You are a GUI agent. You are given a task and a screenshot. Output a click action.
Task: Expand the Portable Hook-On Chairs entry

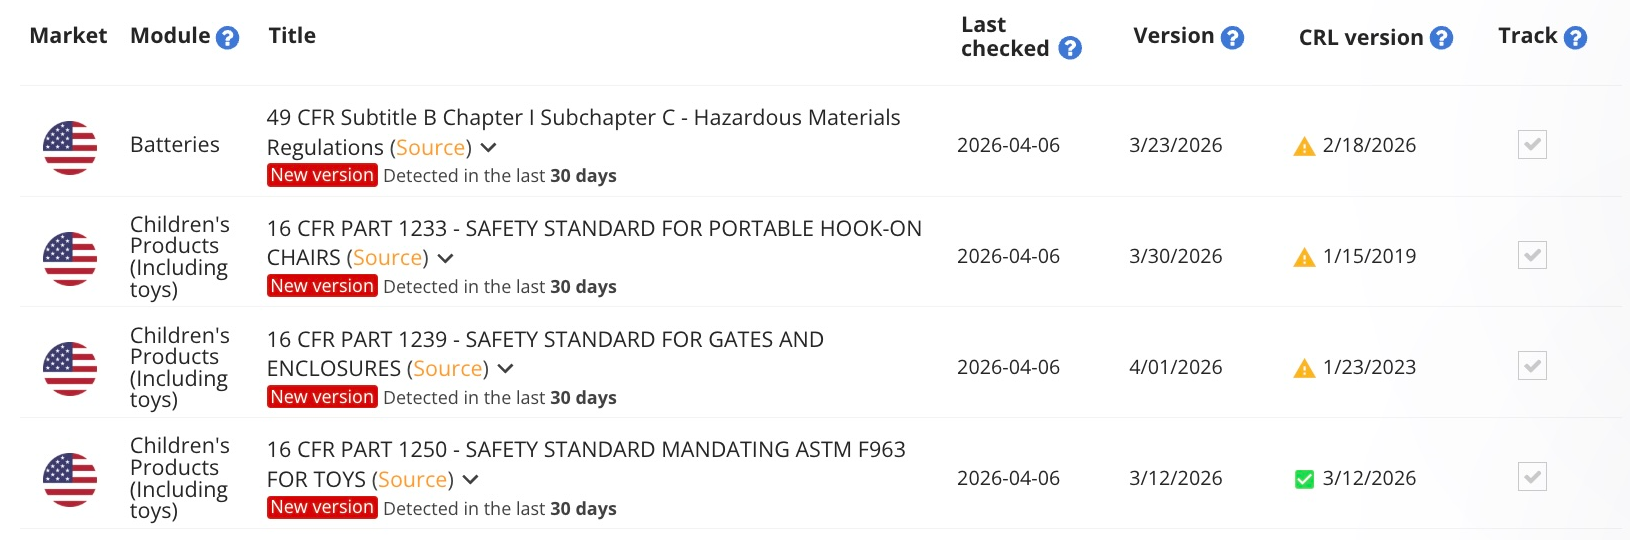pos(446,258)
